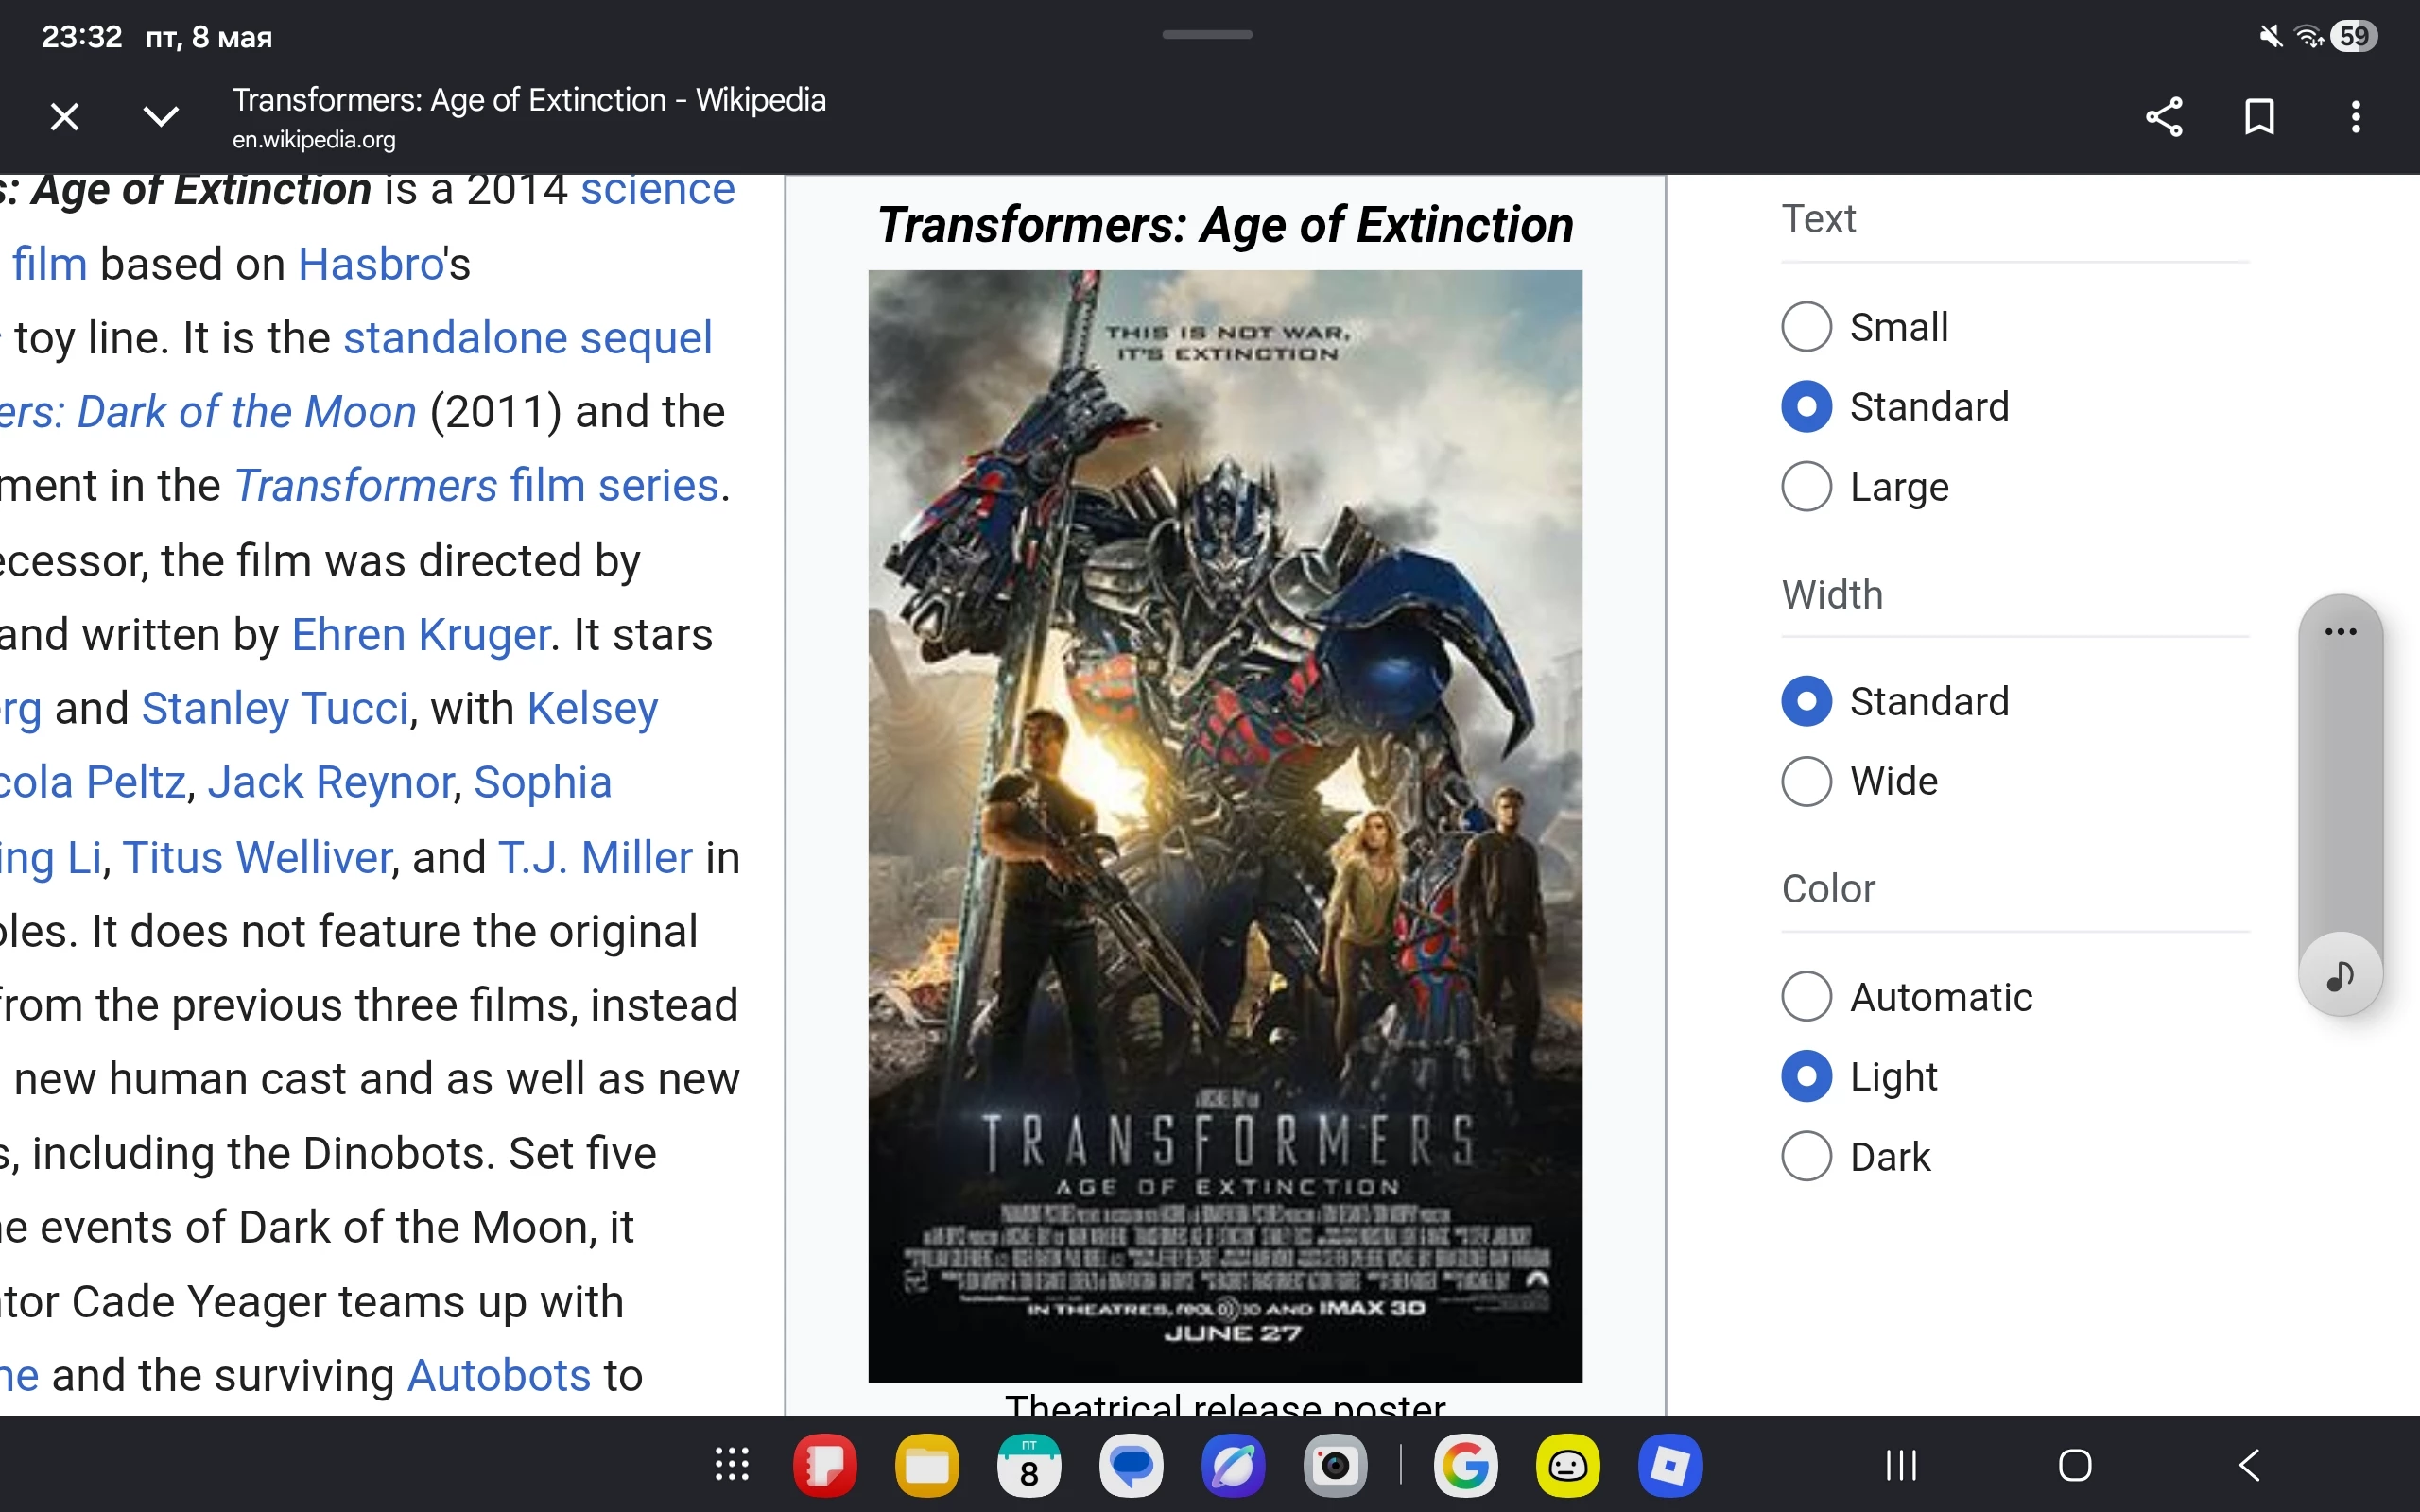Show recent apps

1901,1465
